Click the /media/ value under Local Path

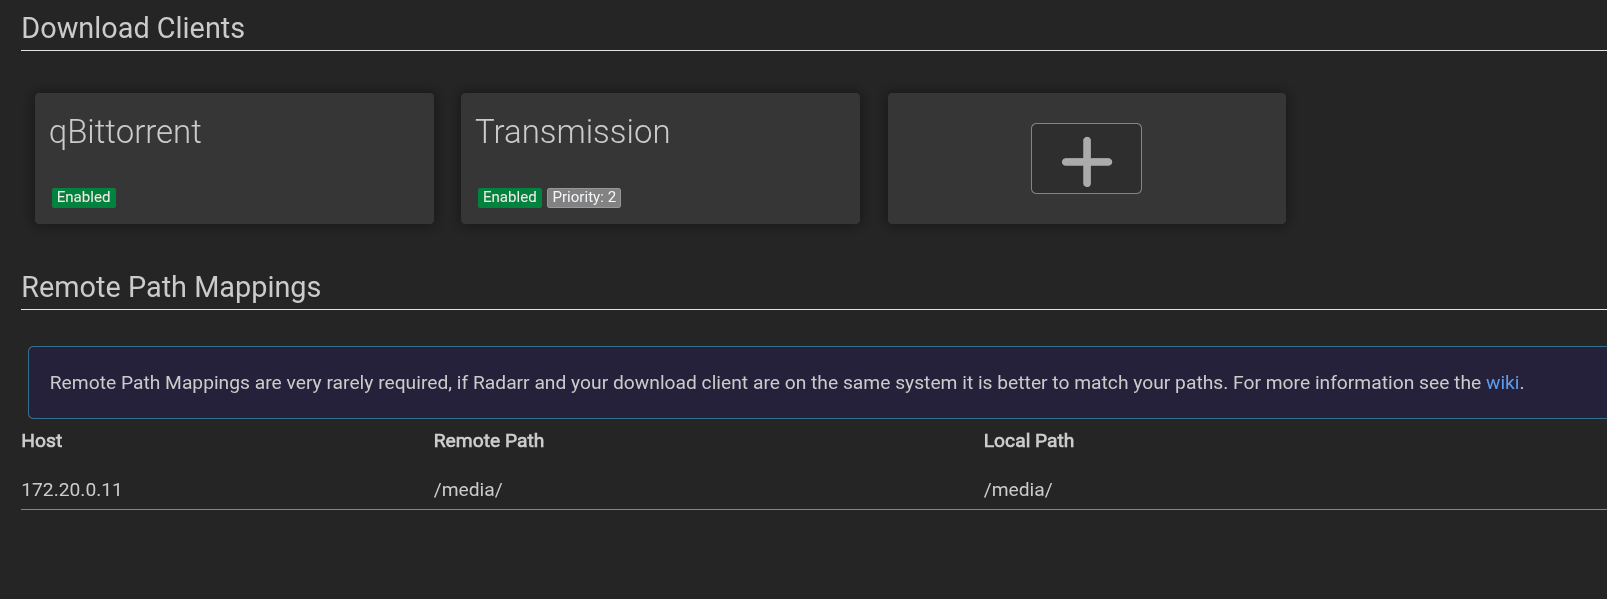(x=1018, y=490)
